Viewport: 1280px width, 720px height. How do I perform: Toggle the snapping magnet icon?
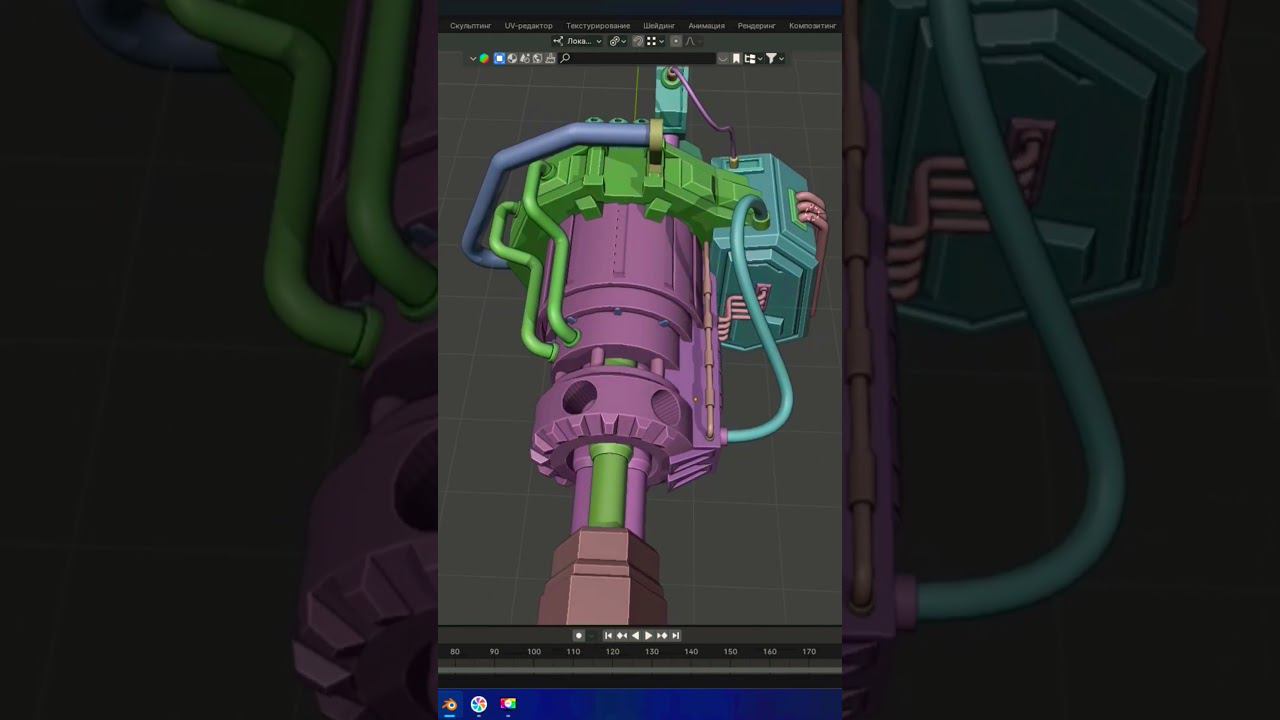point(638,41)
